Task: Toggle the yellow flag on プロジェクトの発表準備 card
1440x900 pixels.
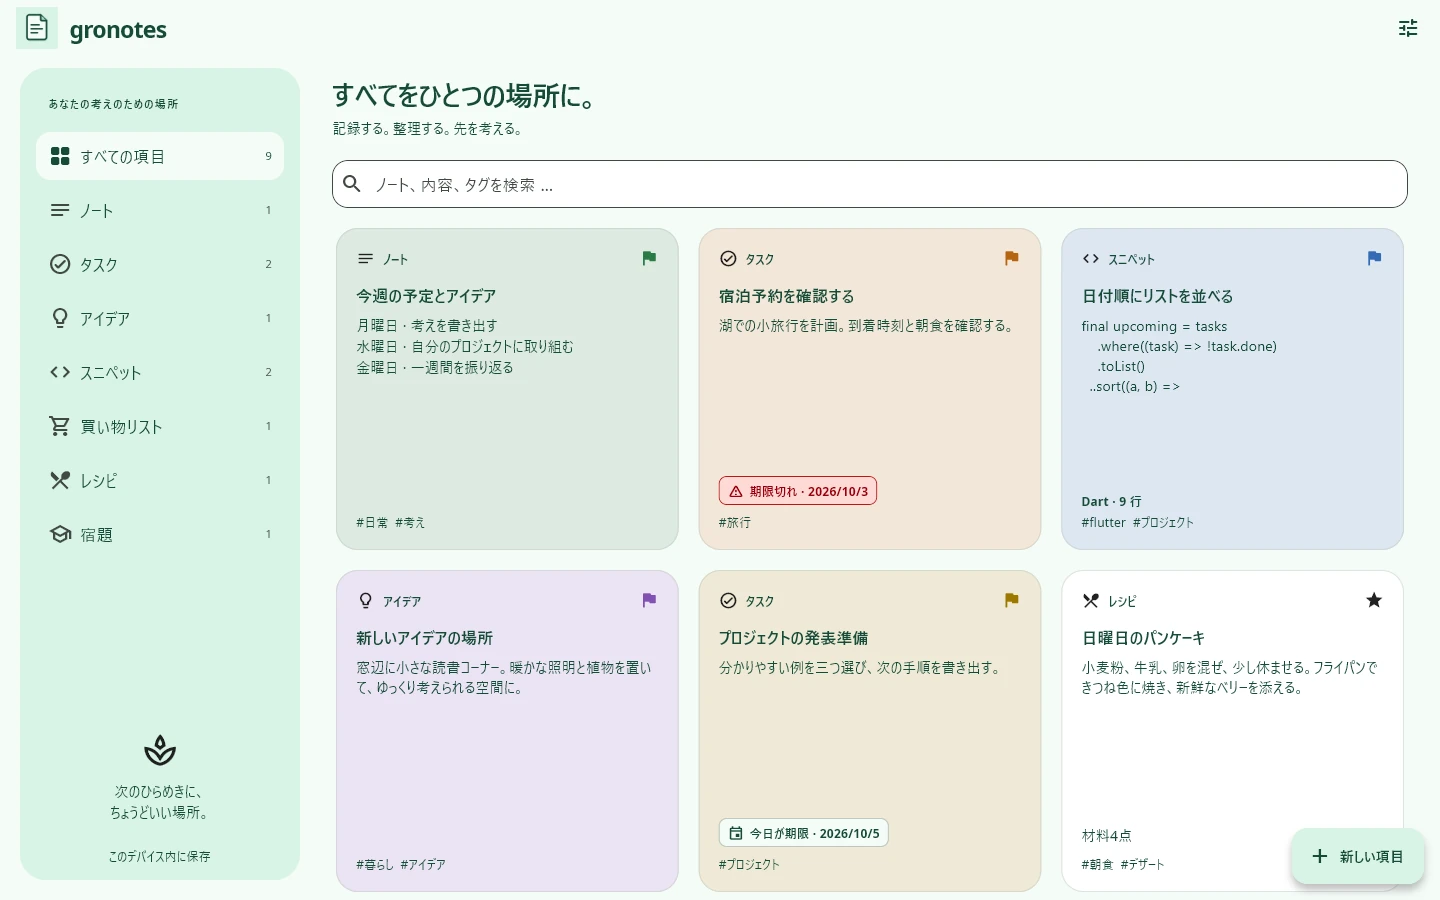Action: (x=1011, y=600)
